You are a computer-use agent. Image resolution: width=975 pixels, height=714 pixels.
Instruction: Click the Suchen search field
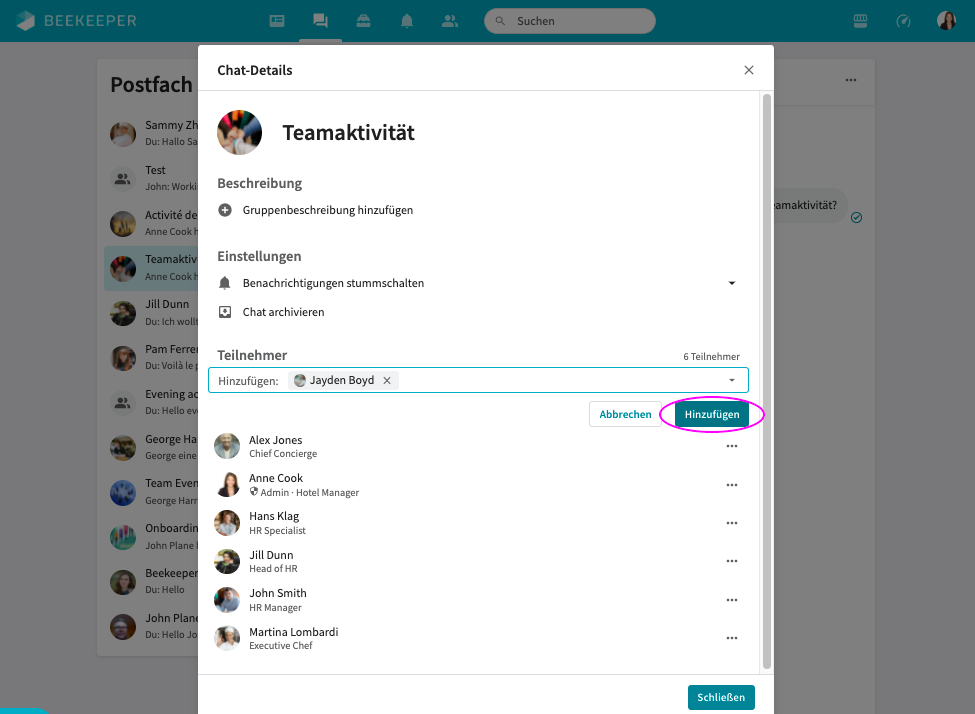point(570,21)
